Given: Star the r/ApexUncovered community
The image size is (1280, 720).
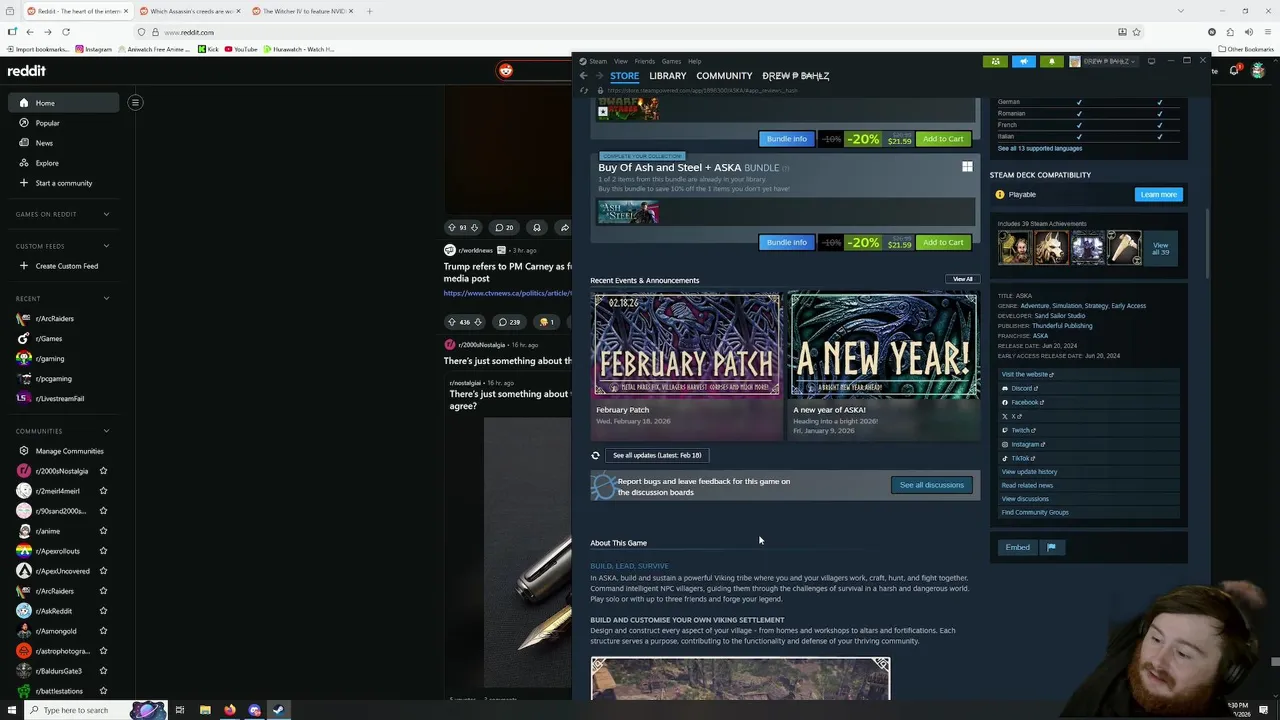Looking at the screenshot, I should [103, 571].
